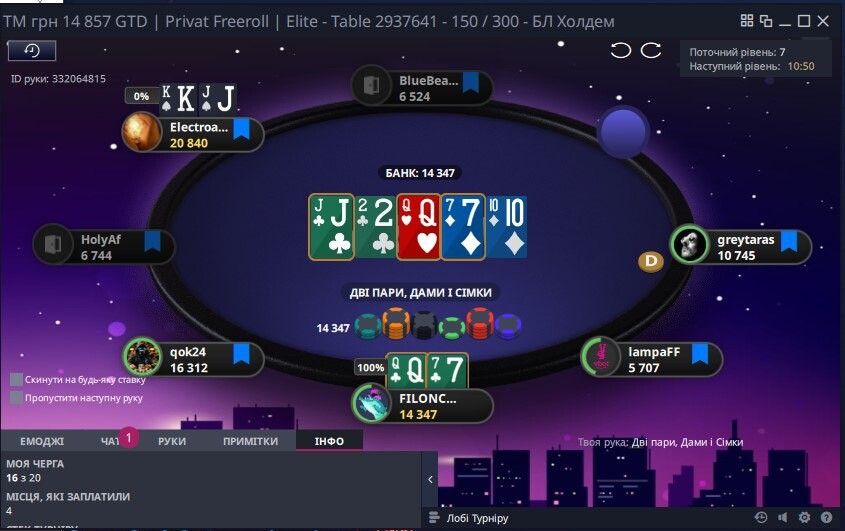Open the ПРИМІТКИ tab
845x531 pixels.
point(251,442)
